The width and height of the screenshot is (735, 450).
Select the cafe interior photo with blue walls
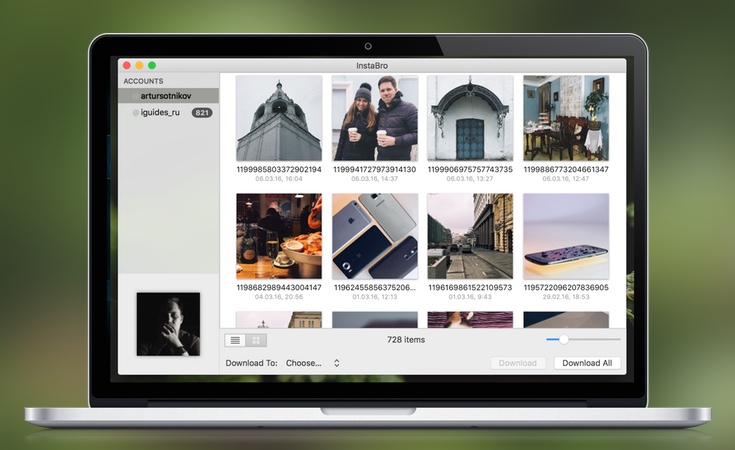click(x=565, y=118)
